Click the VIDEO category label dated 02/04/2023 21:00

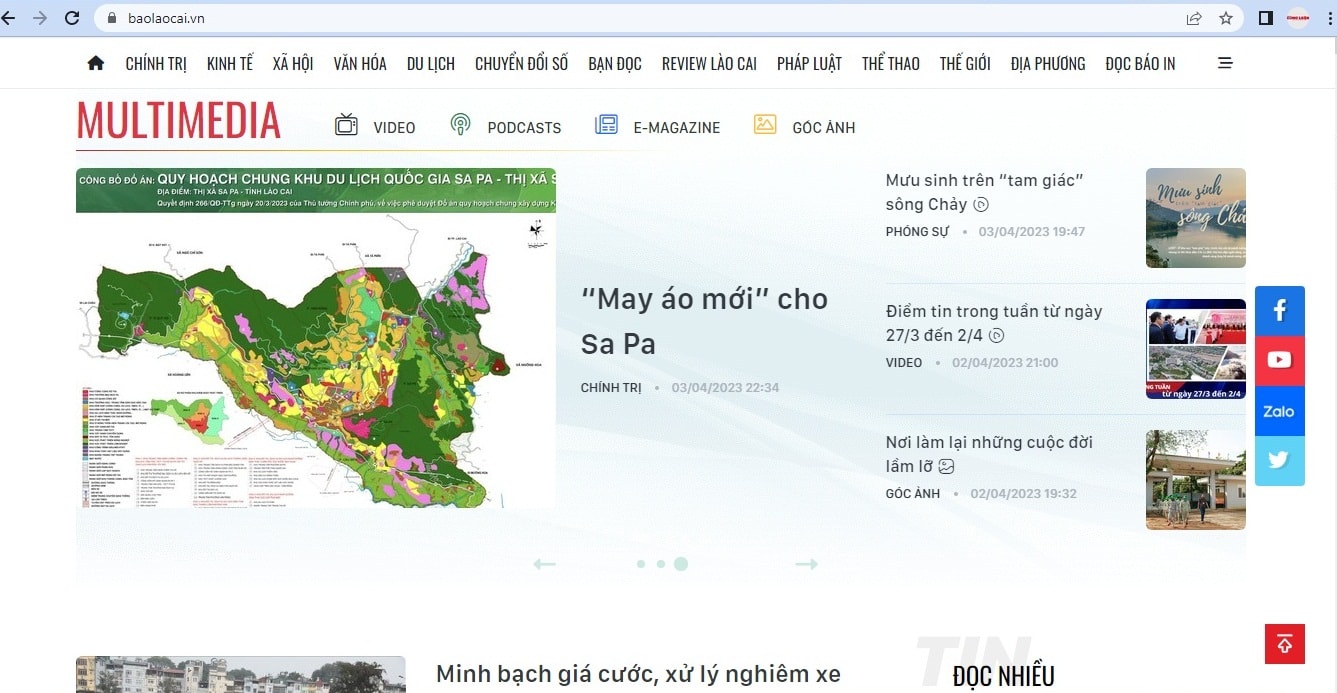(904, 363)
